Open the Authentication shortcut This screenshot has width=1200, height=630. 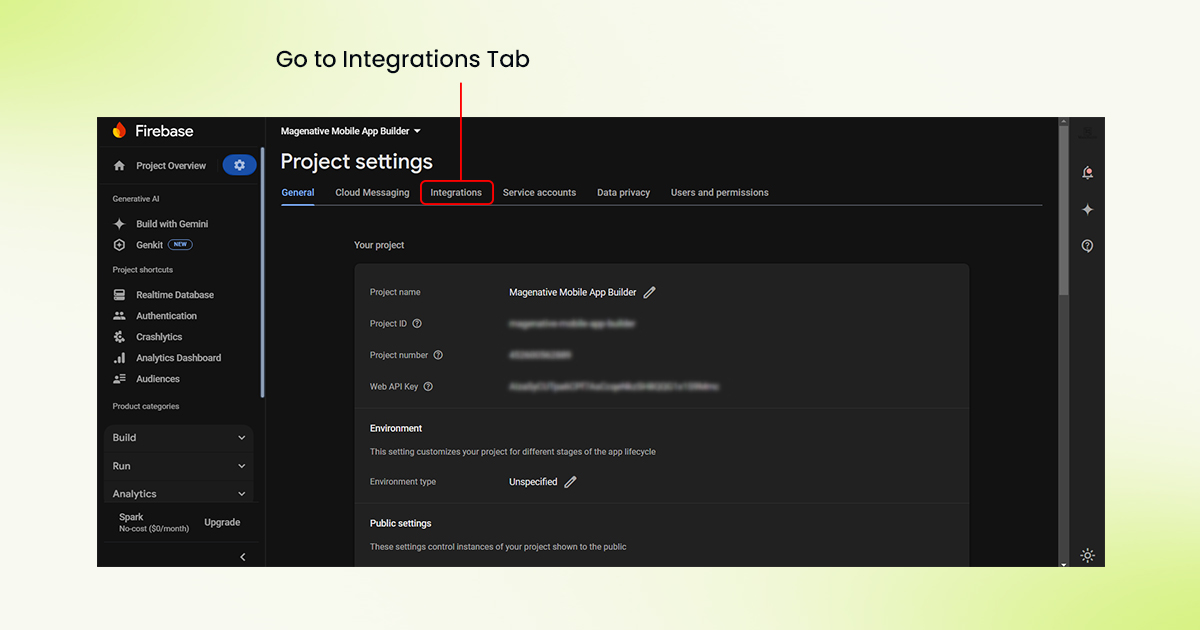point(167,315)
